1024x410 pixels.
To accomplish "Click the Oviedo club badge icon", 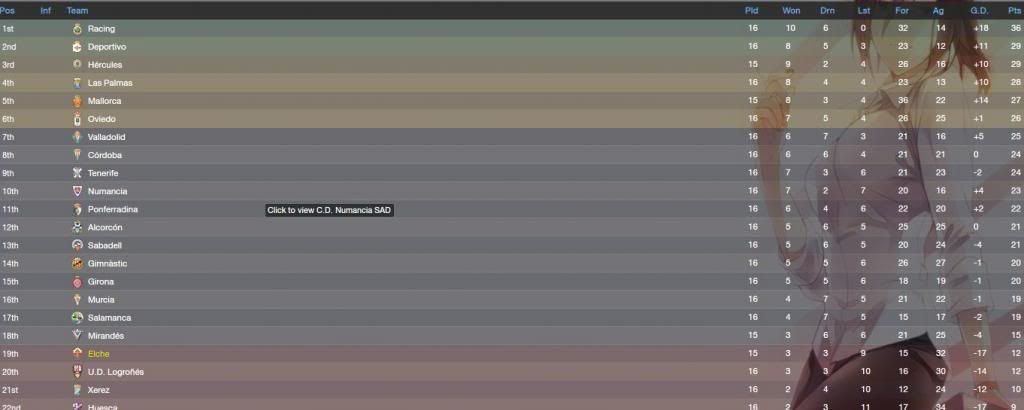I will 77,119.
